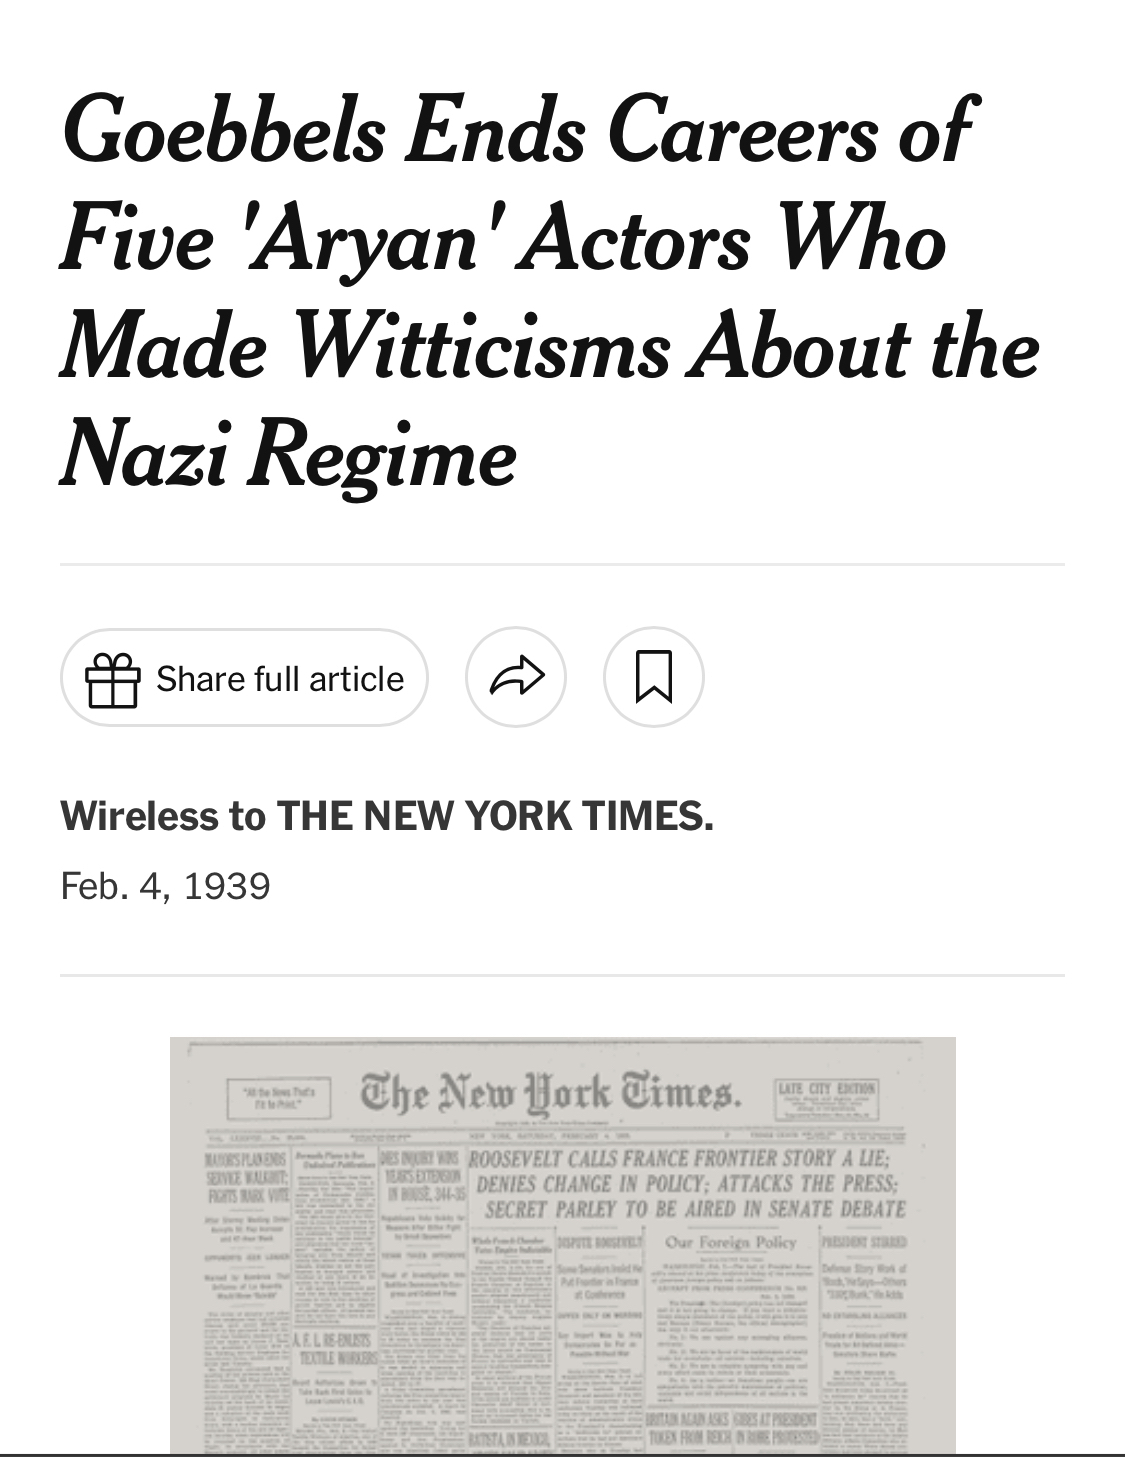Click the "Nazi Regime" line of the headline
This screenshot has height=1457, width=1125.
288,453
